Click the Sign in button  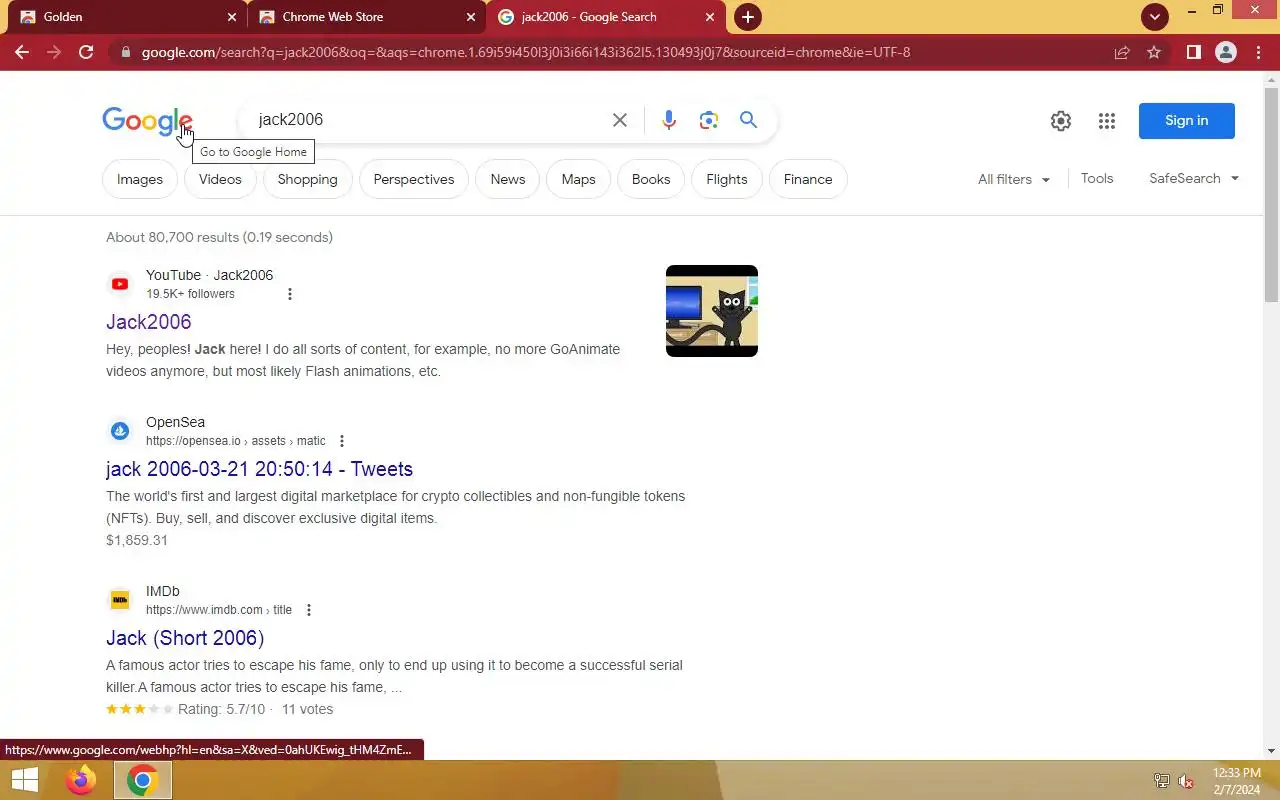coord(1187,121)
